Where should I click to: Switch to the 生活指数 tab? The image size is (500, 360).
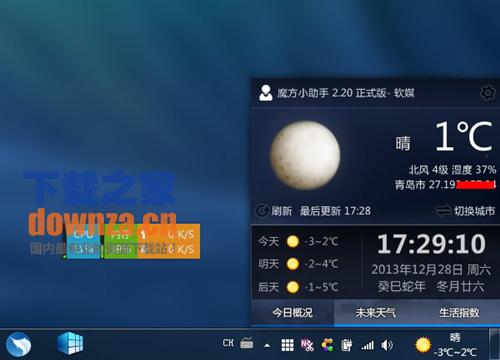coord(459,312)
